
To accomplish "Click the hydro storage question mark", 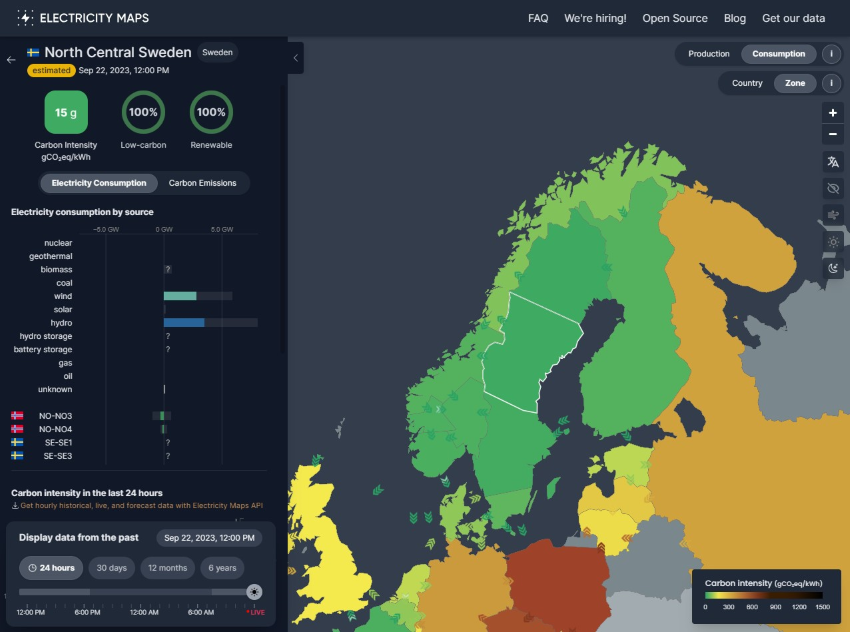I will point(168,336).
